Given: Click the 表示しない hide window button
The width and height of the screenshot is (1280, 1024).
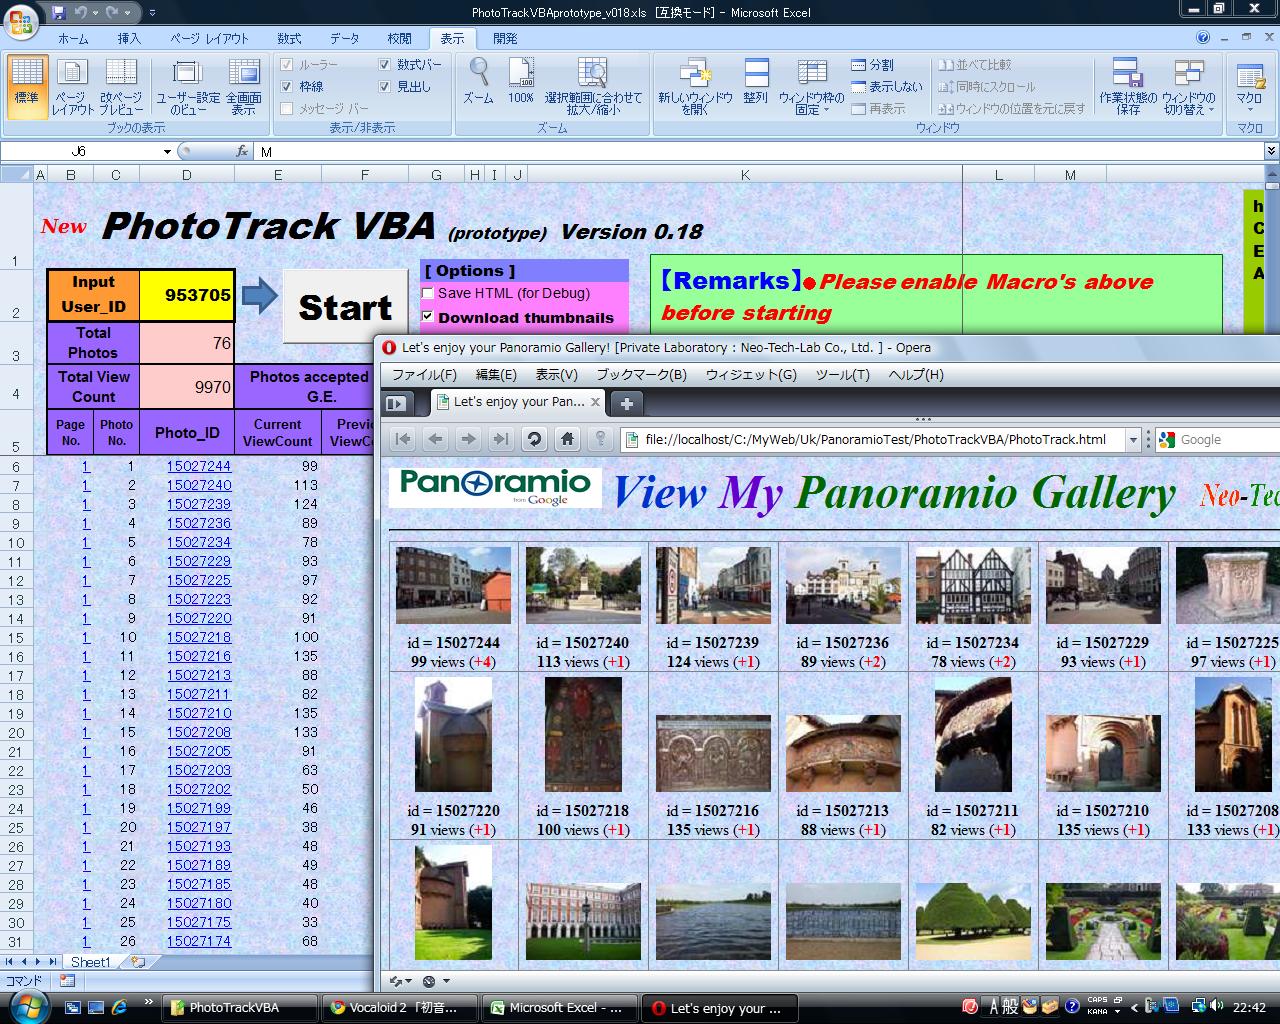Looking at the screenshot, I should pyautogui.click(x=887, y=87).
